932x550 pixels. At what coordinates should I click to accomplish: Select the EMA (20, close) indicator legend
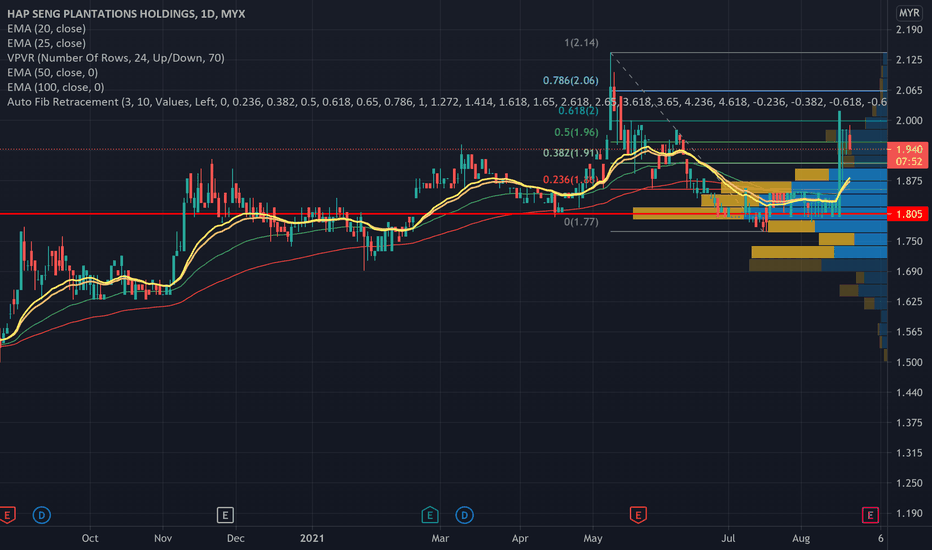click(x=46, y=29)
